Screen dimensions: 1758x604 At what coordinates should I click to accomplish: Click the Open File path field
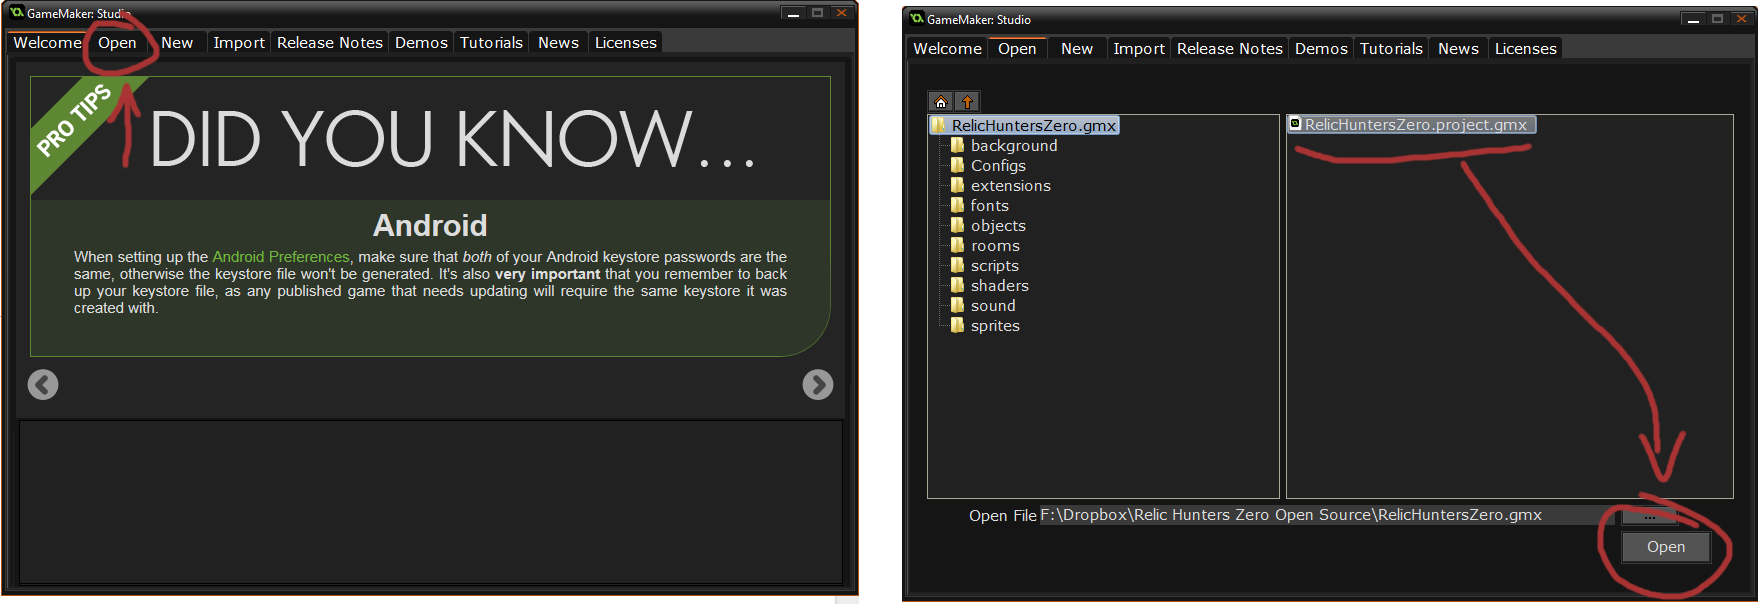click(1327, 515)
